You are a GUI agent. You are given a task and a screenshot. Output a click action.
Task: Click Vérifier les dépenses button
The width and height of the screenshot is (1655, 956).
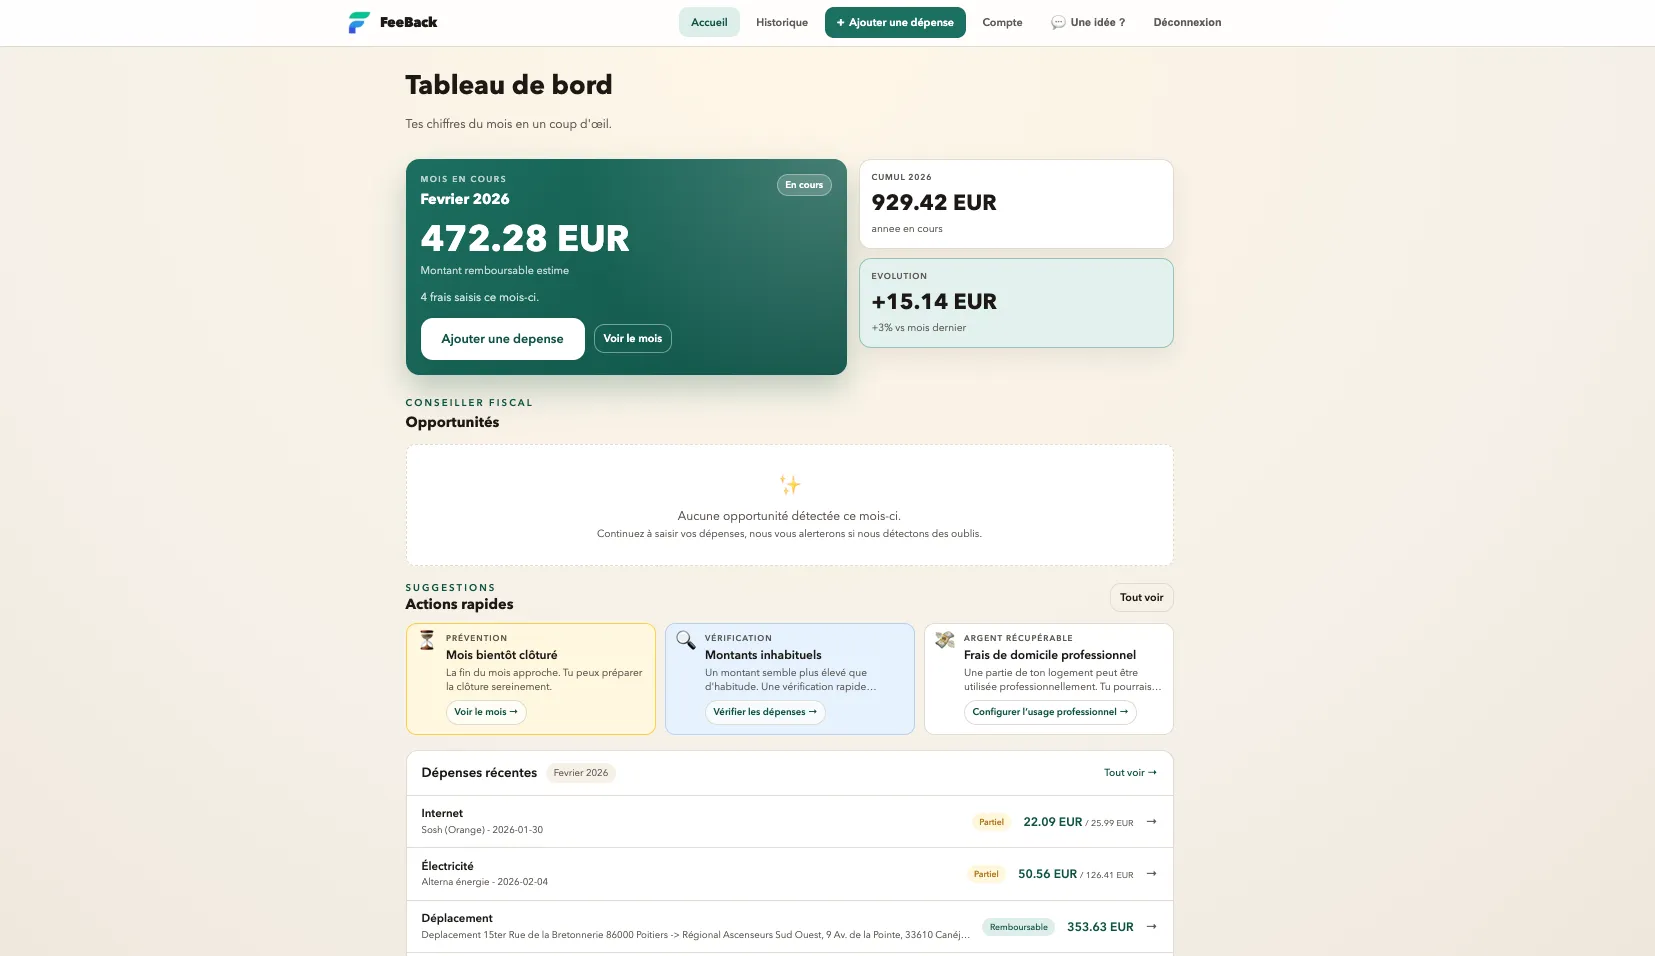point(765,712)
